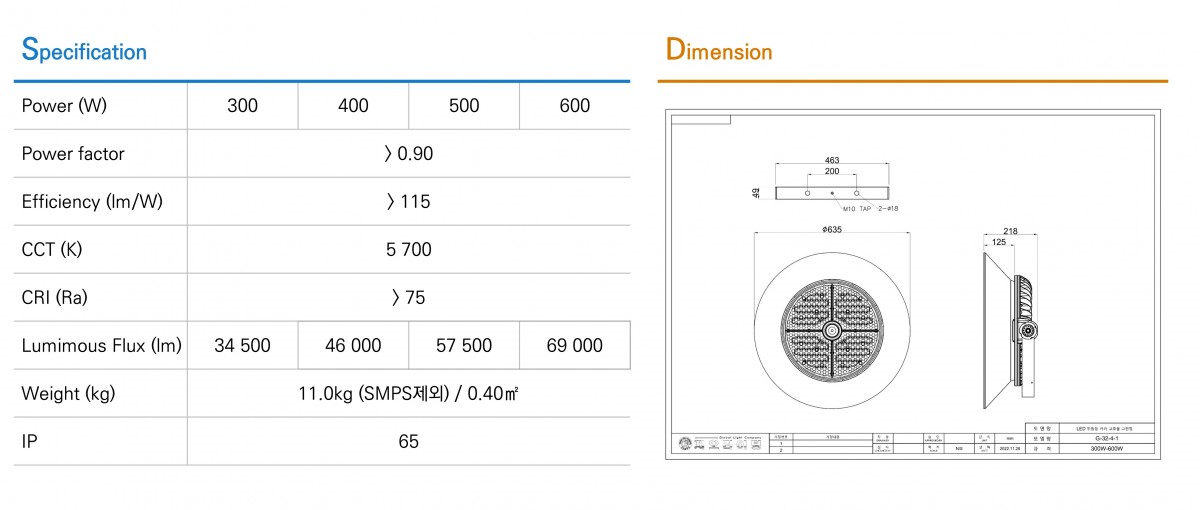The image size is (1200, 510).
Task: Click the 75 CRI value
Action: [408, 298]
